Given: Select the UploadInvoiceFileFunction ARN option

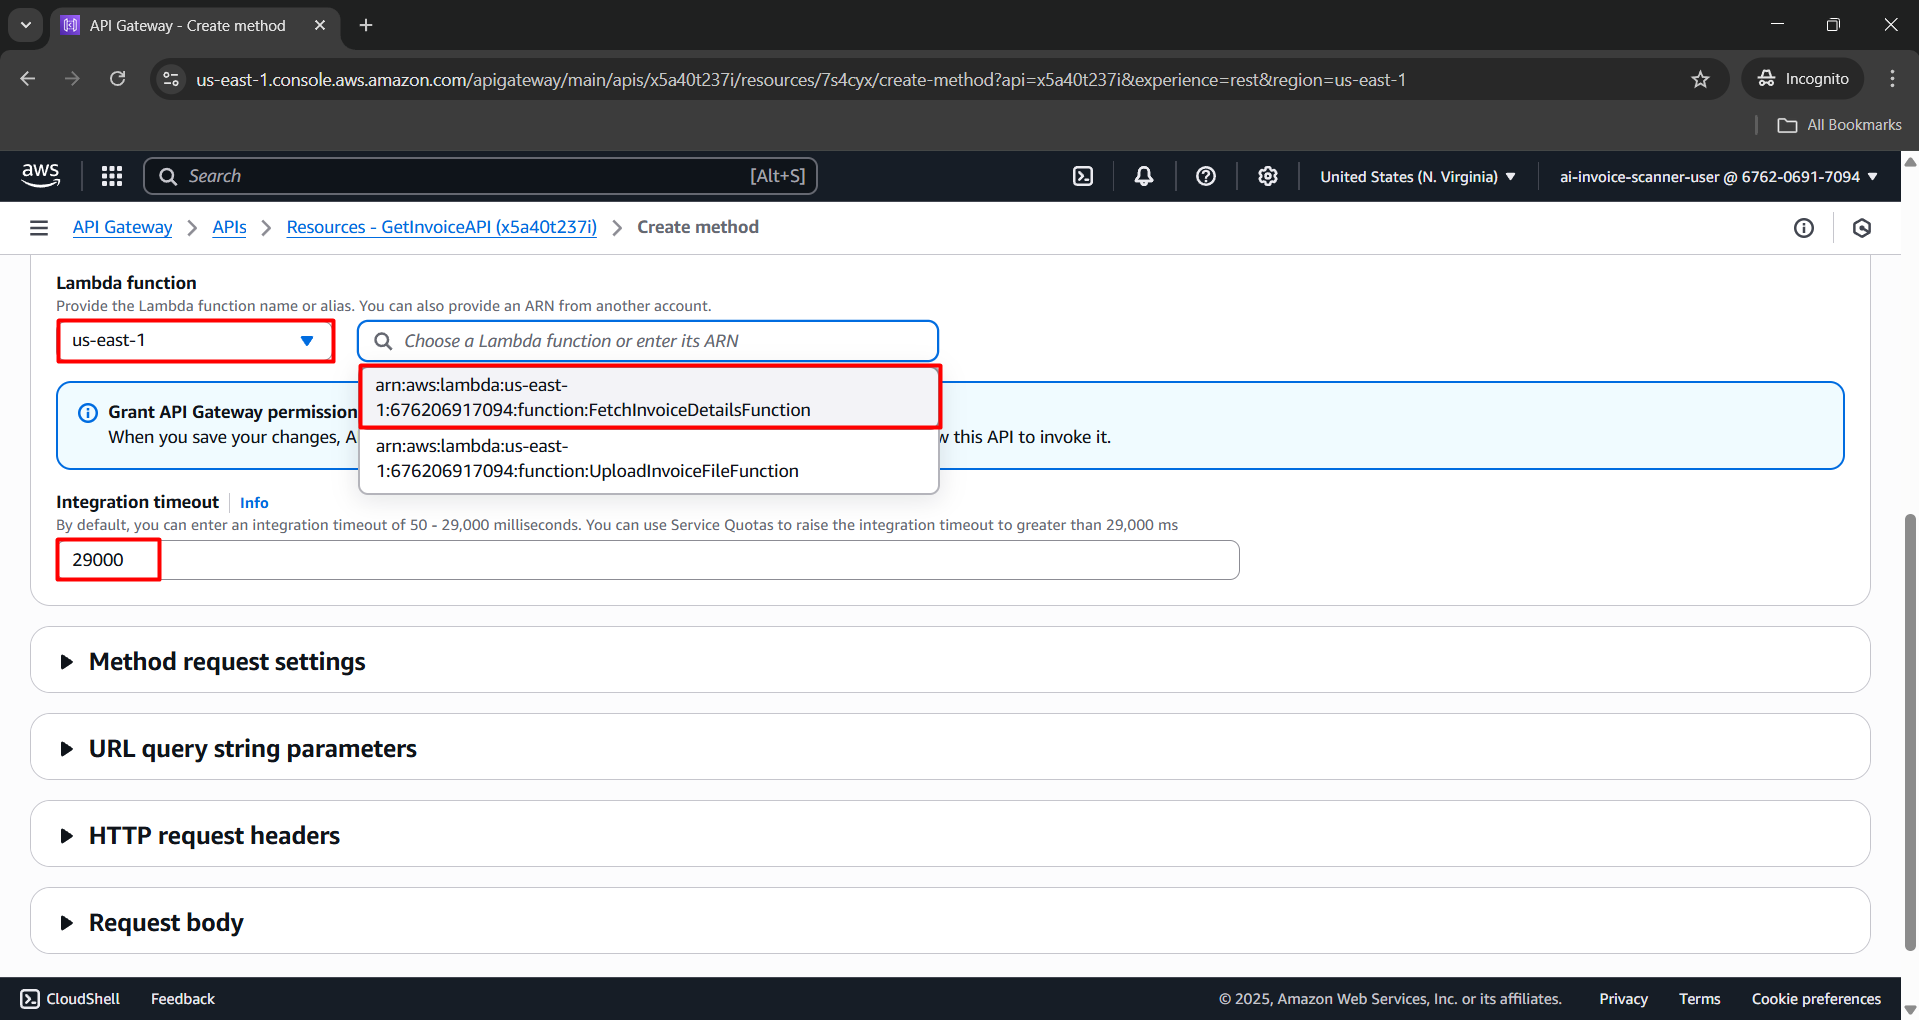Looking at the screenshot, I should coord(648,459).
